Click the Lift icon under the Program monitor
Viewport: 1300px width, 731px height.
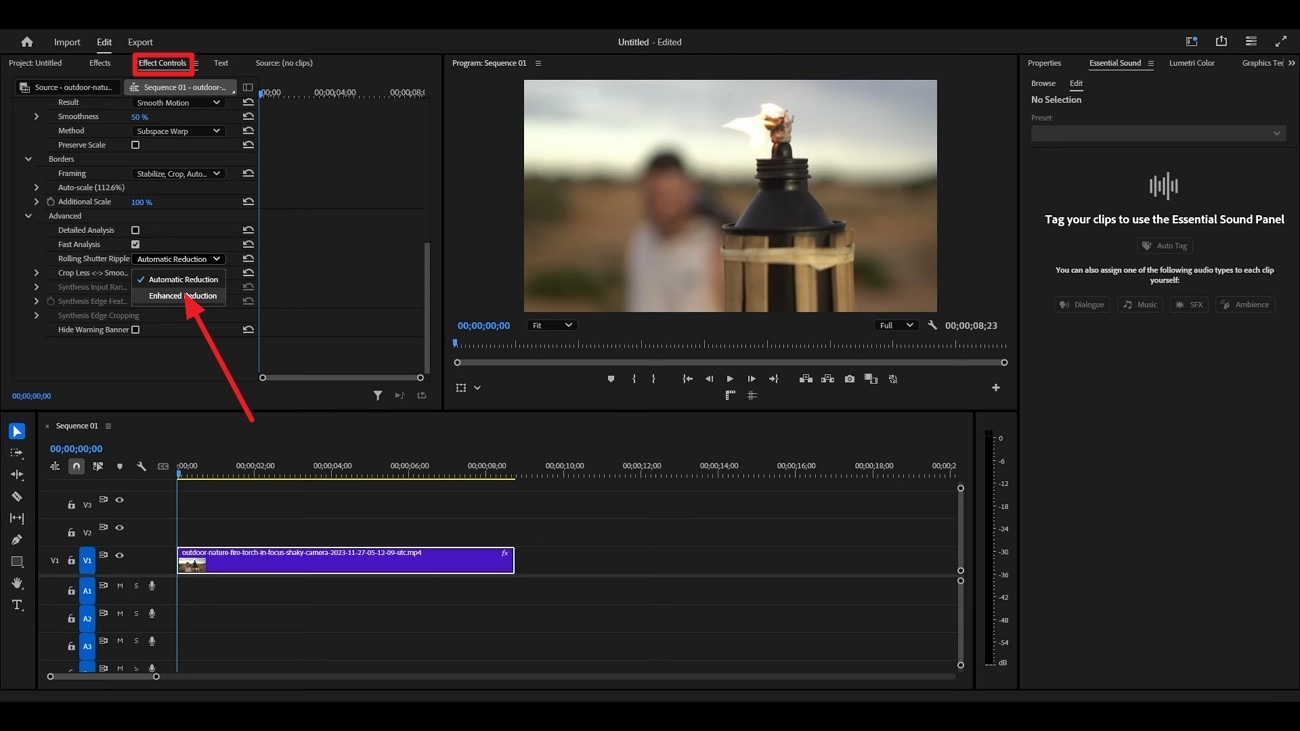tap(806, 379)
